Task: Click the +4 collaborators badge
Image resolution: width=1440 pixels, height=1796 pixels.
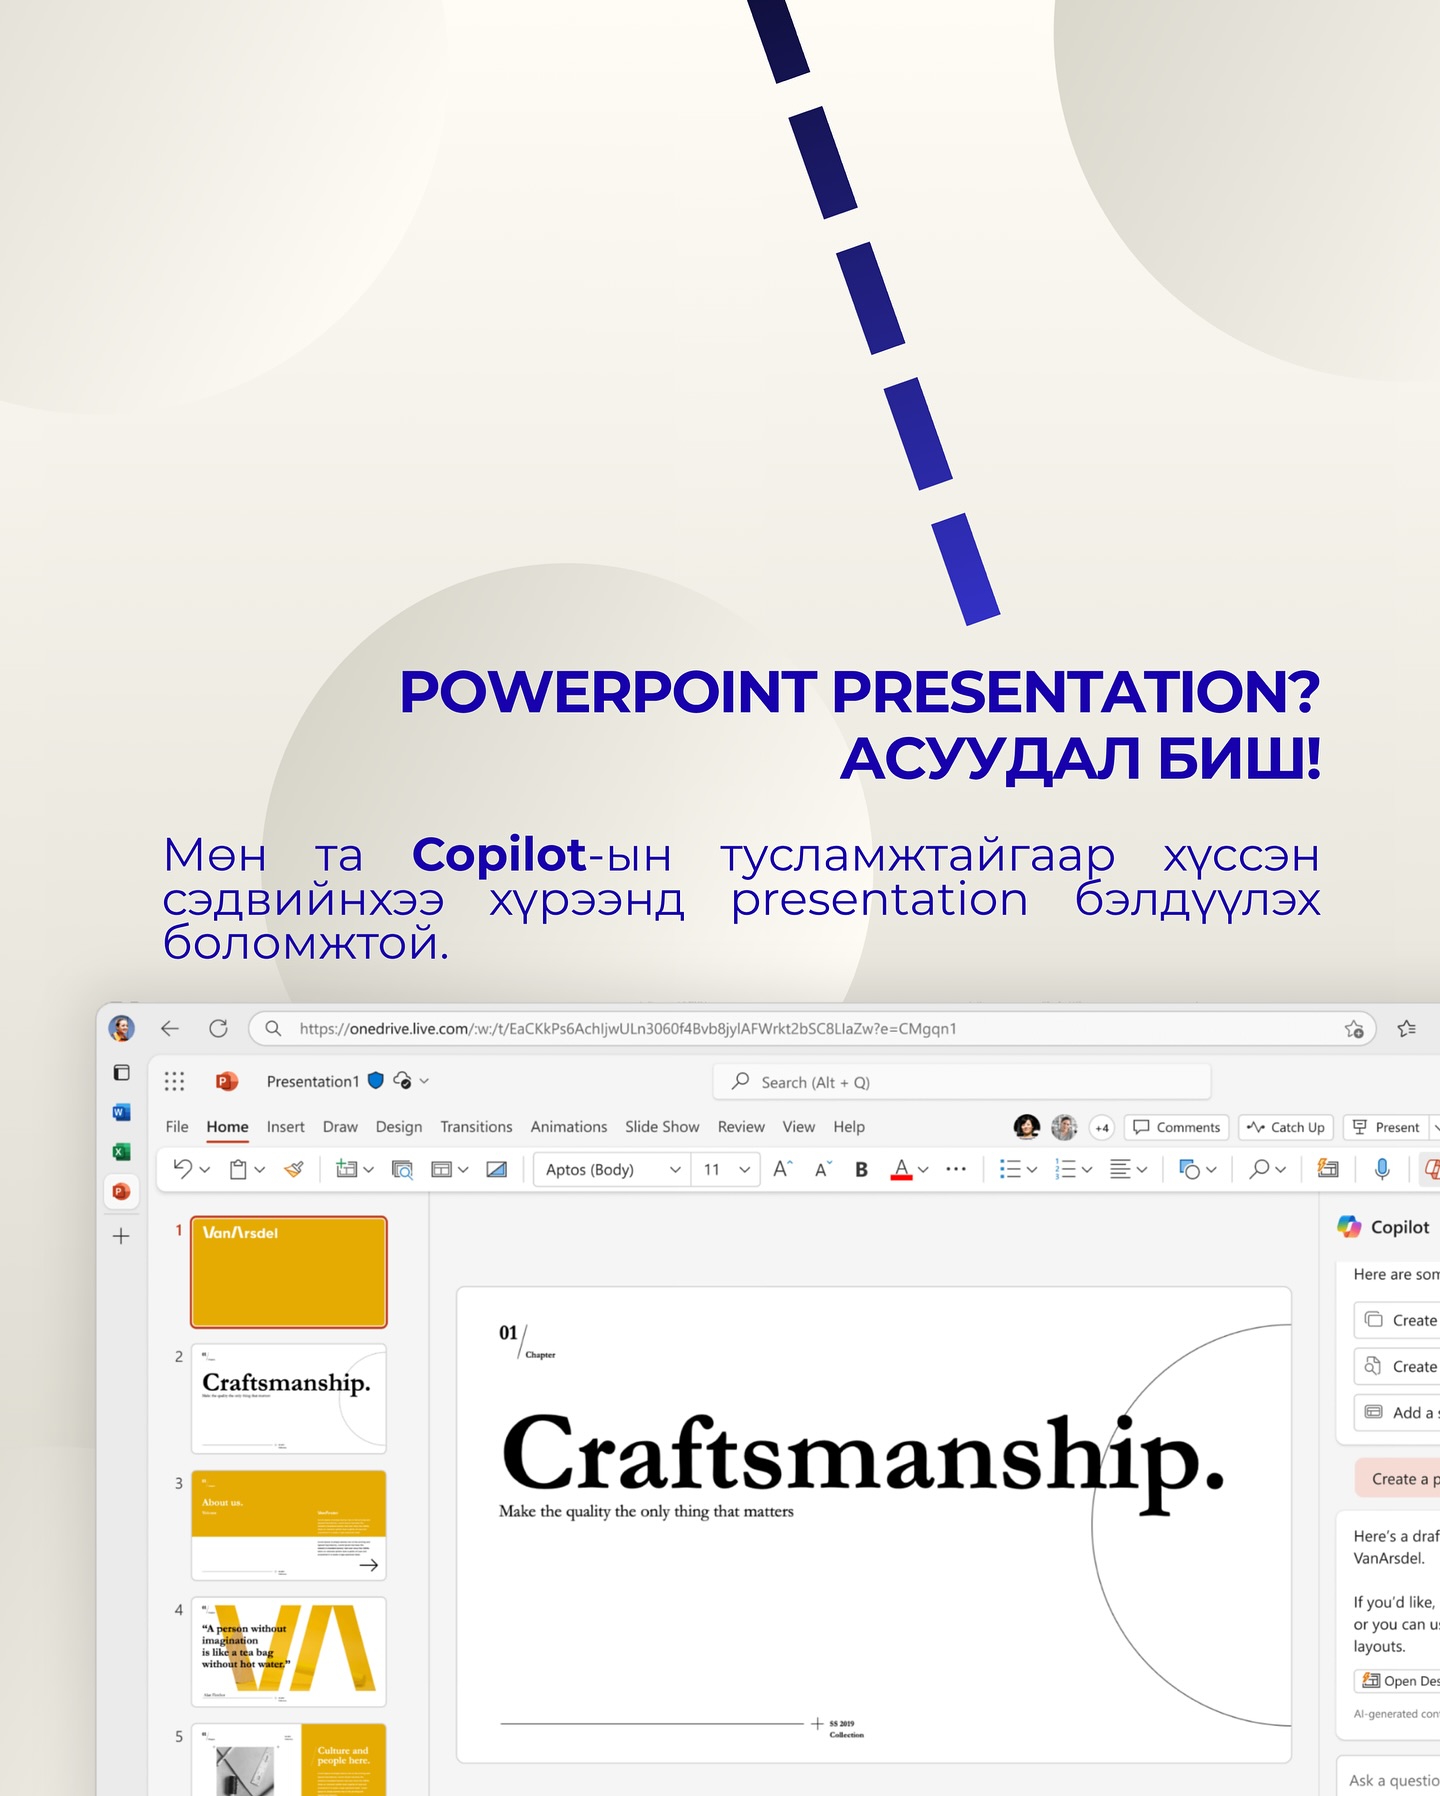Action: point(1102,1127)
